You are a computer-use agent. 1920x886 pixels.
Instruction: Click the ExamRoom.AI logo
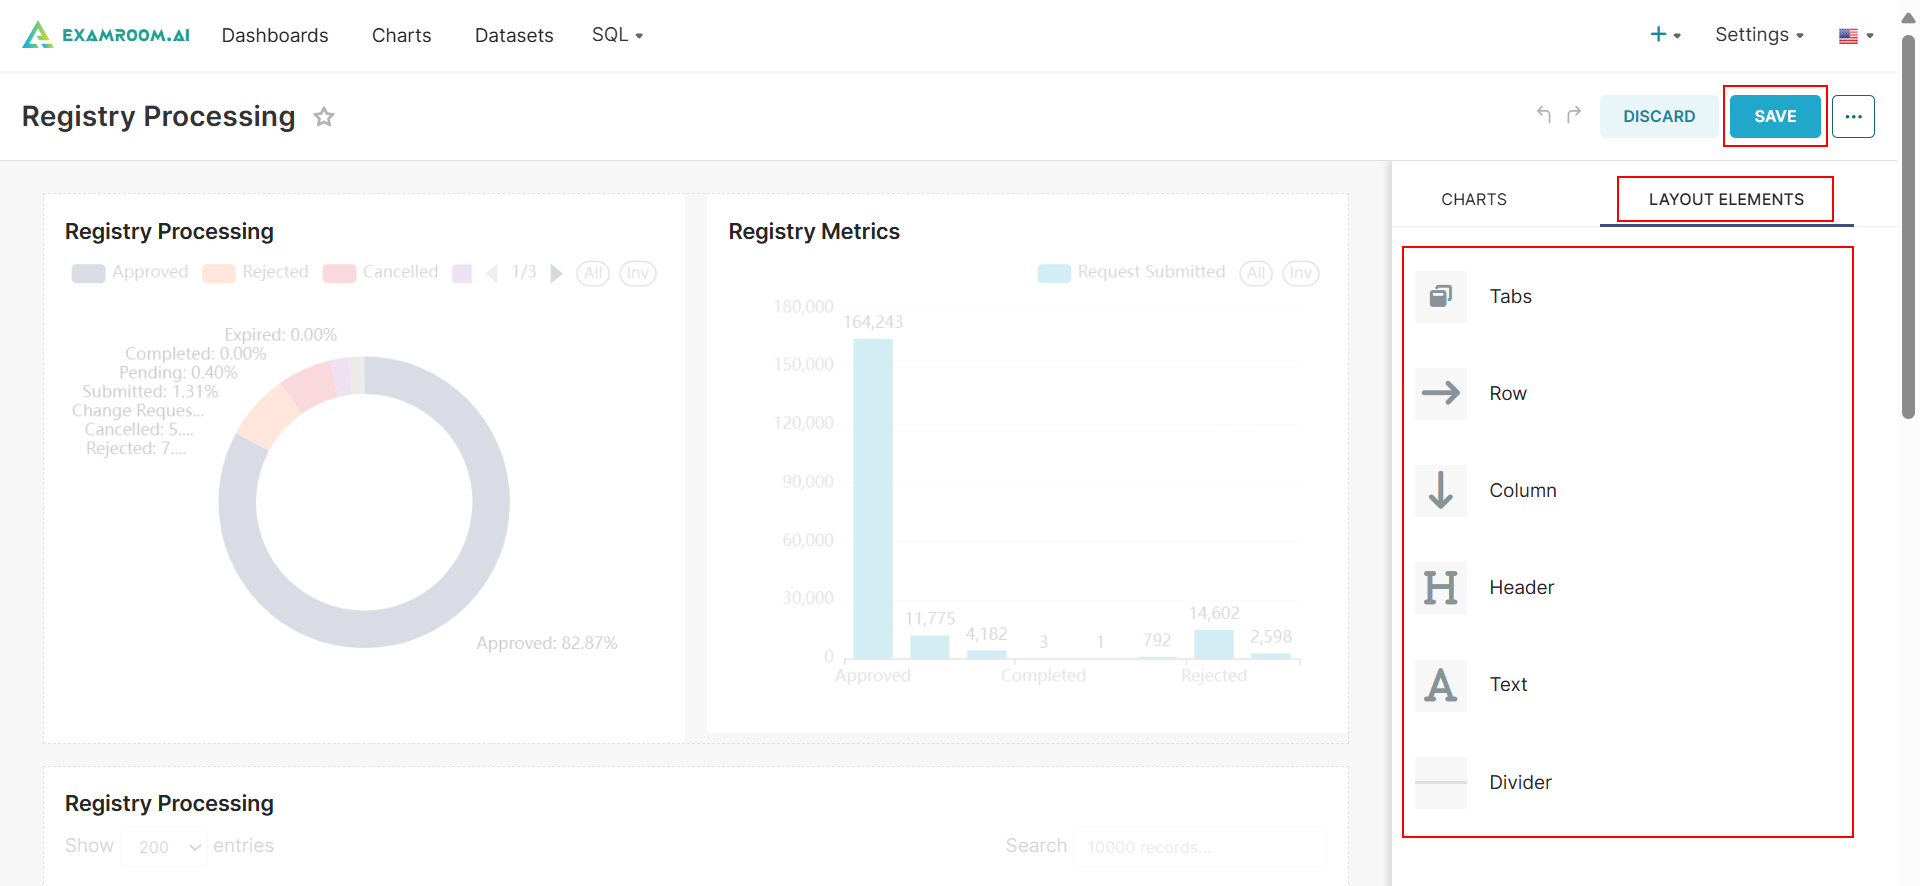tap(106, 35)
